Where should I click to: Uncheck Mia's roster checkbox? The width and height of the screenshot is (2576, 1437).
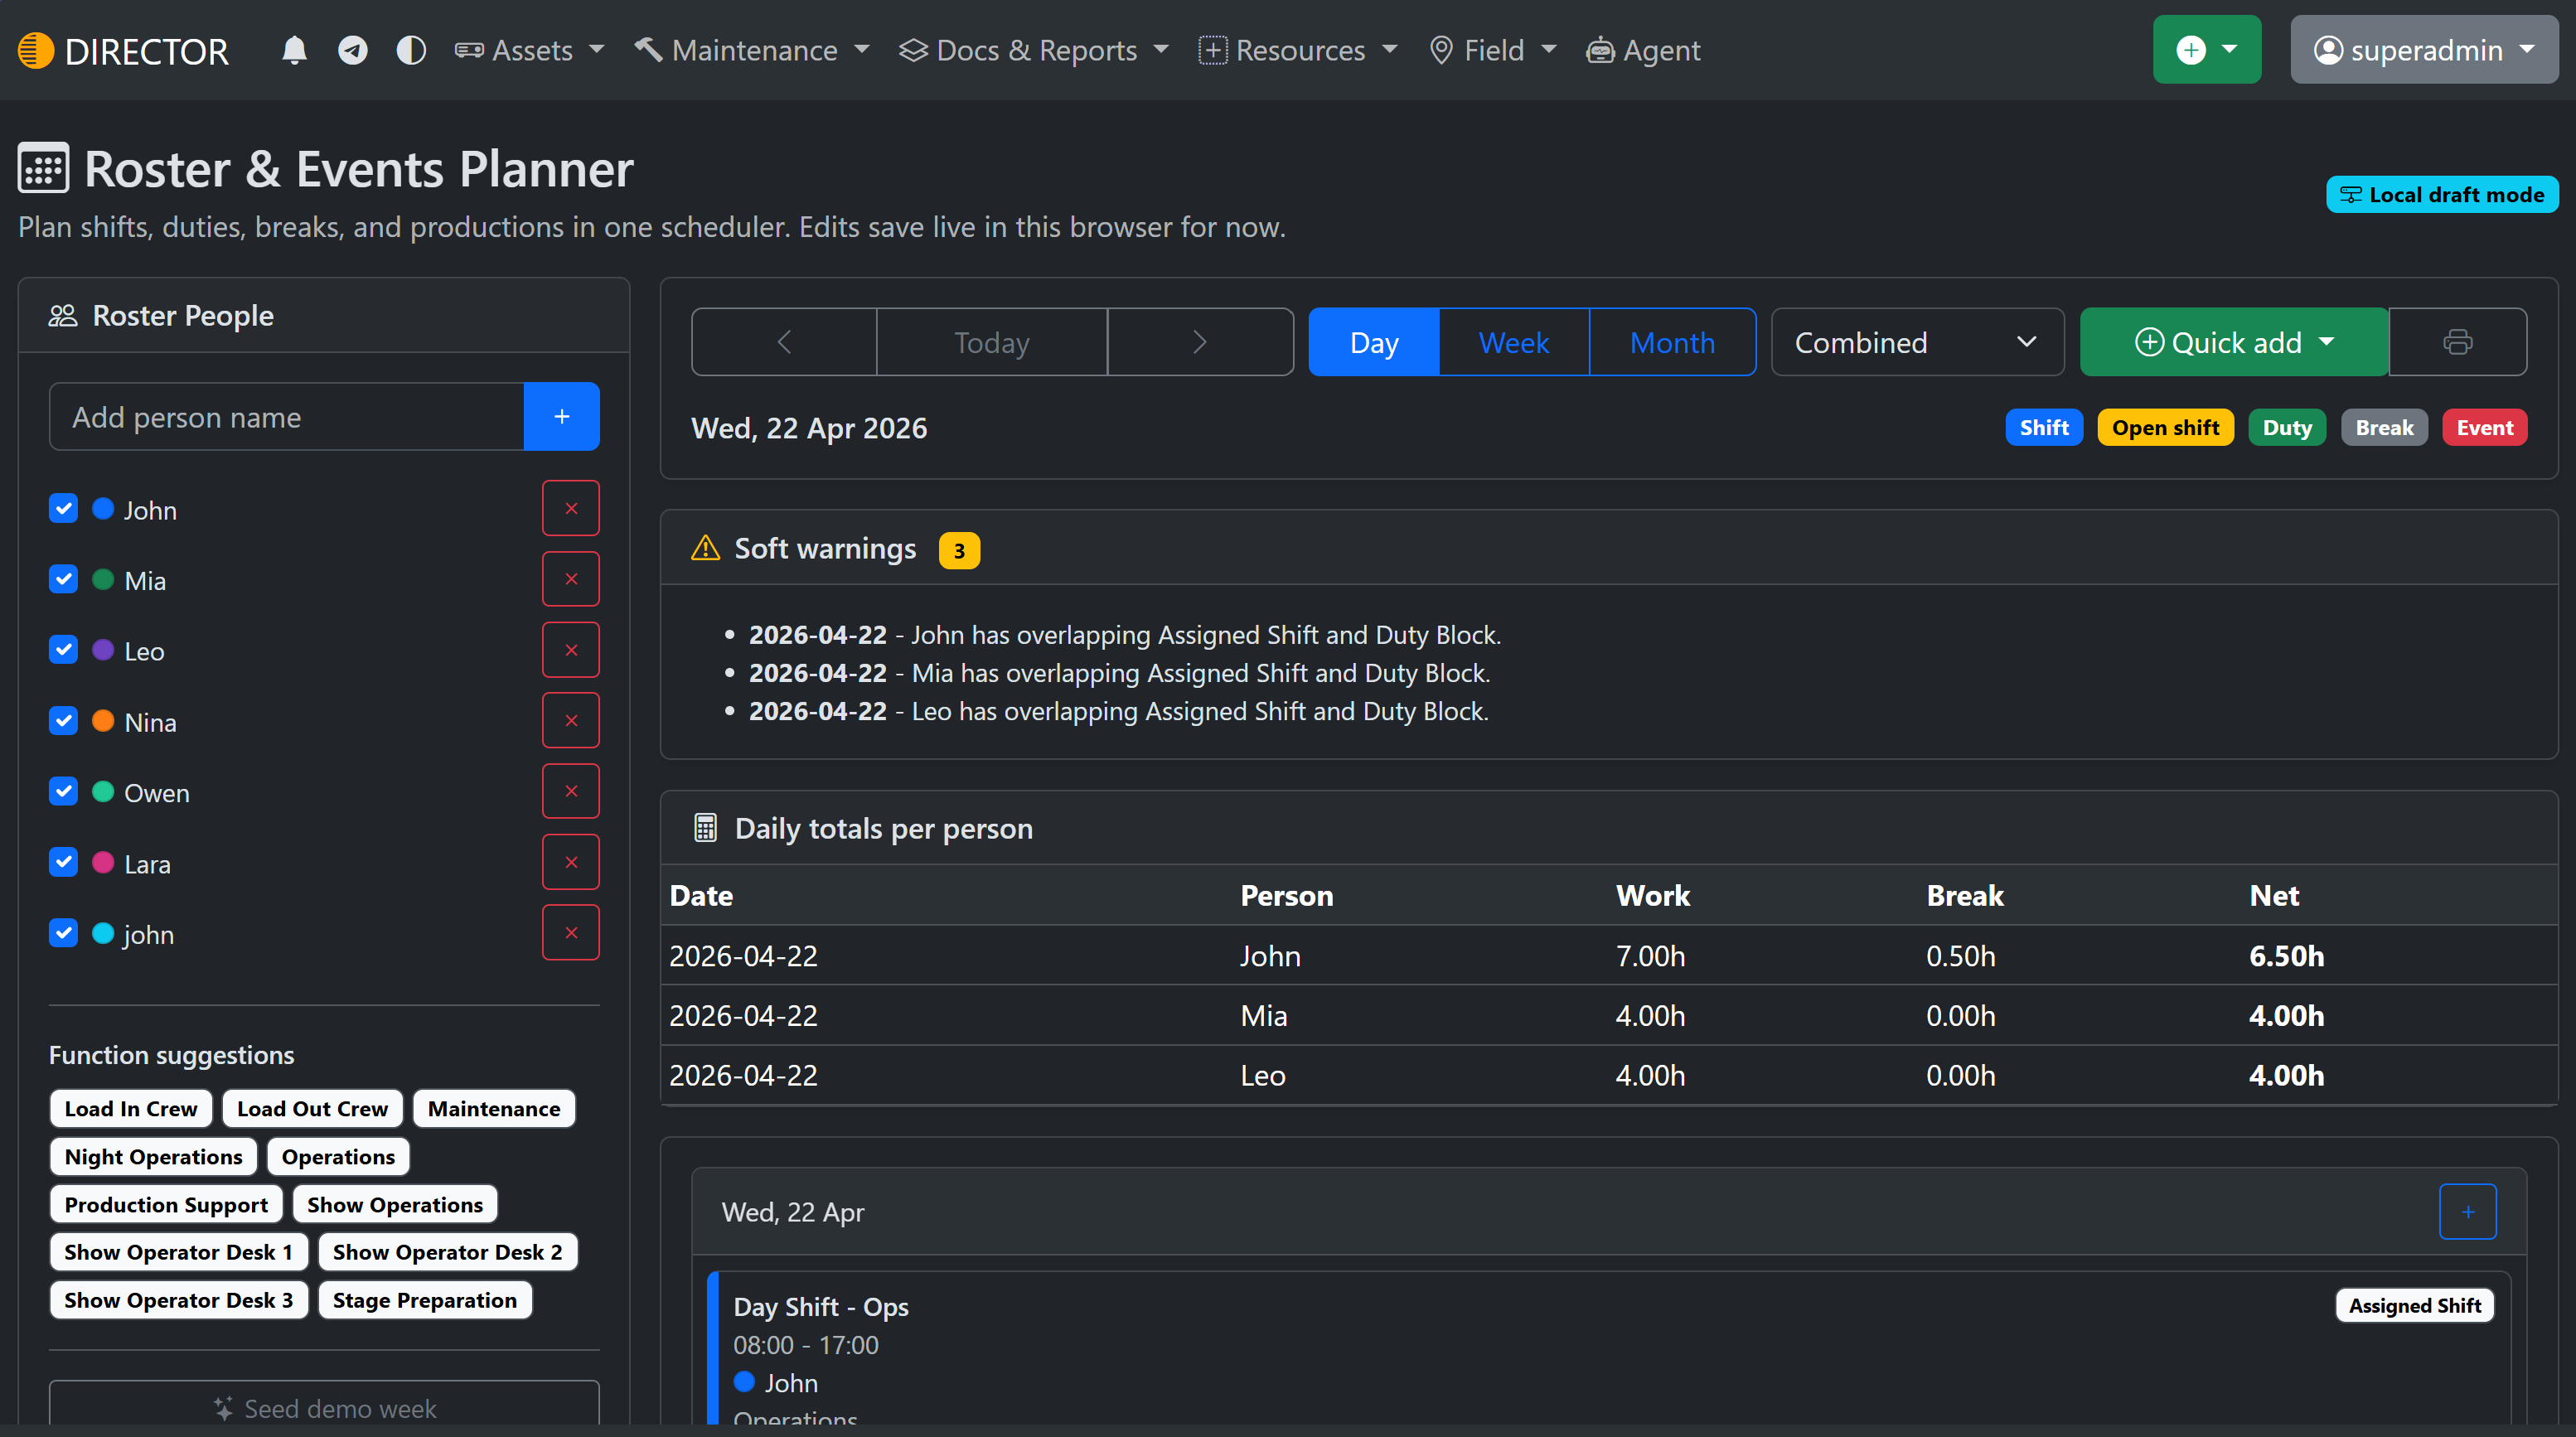coord(63,580)
